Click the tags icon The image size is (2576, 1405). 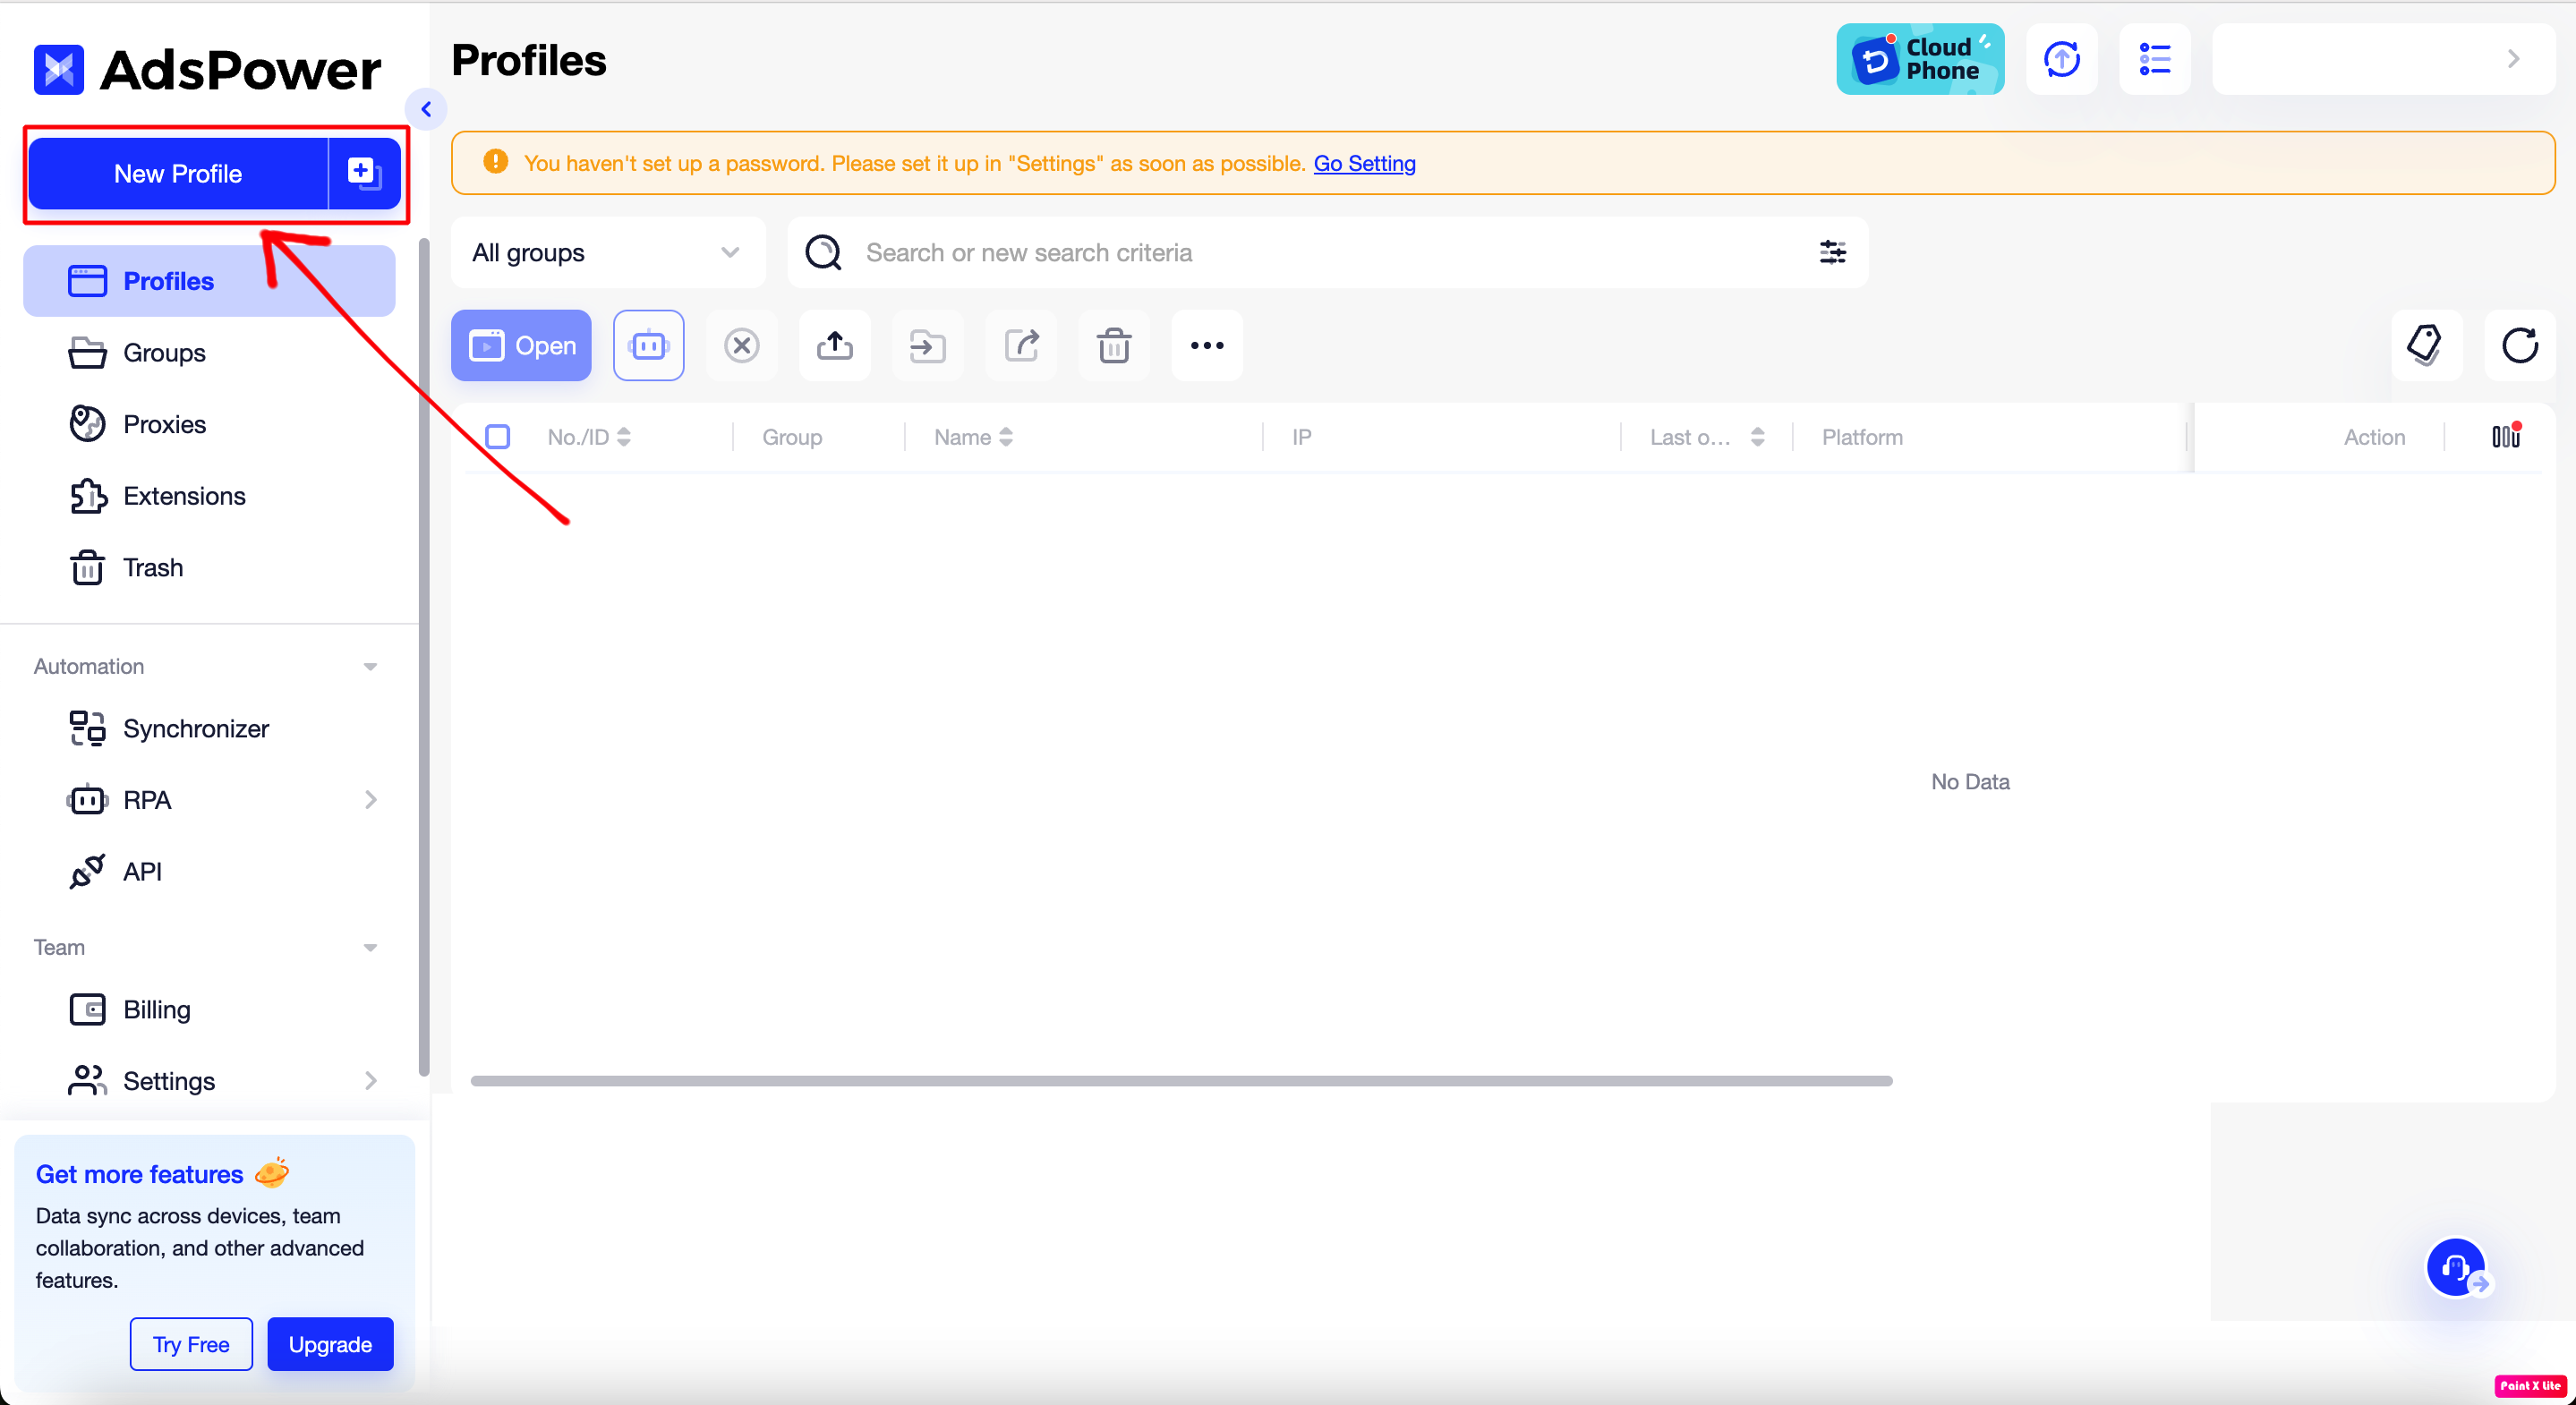click(2427, 346)
